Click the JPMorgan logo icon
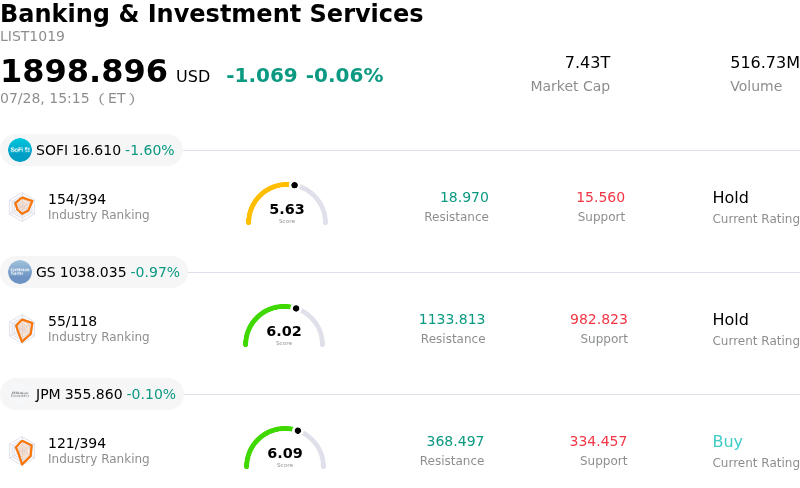The image size is (800, 488). click(x=20, y=394)
